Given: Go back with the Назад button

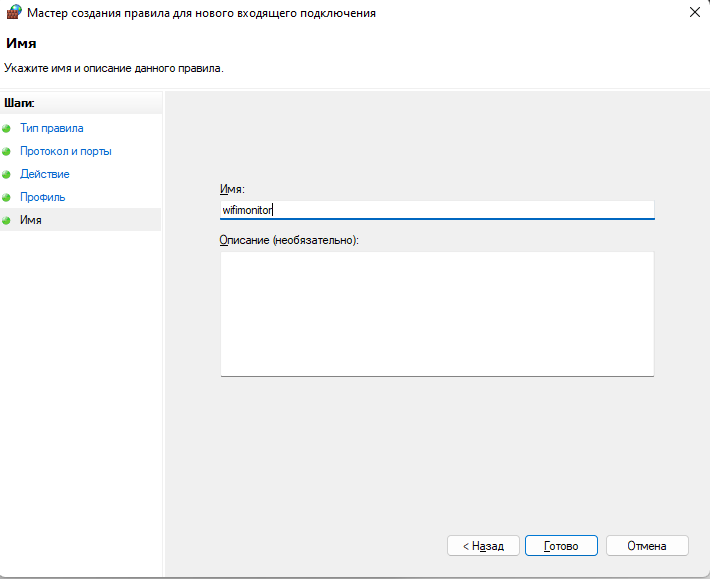Looking at the screenshot, I should point(483,546).
